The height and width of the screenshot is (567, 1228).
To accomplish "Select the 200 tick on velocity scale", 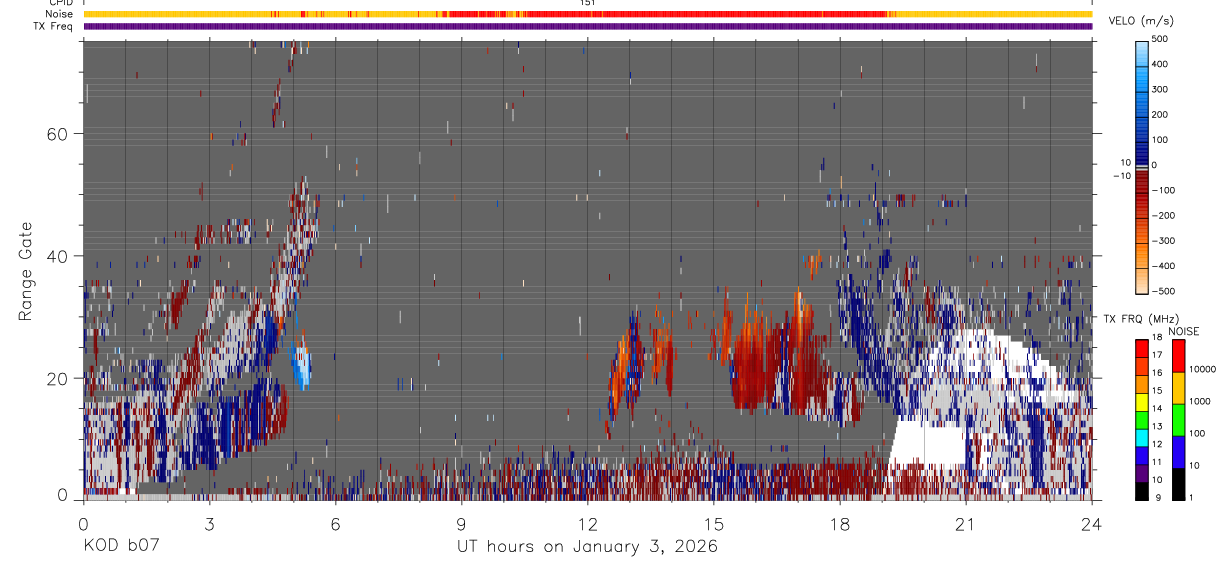I will (1162, 115).
